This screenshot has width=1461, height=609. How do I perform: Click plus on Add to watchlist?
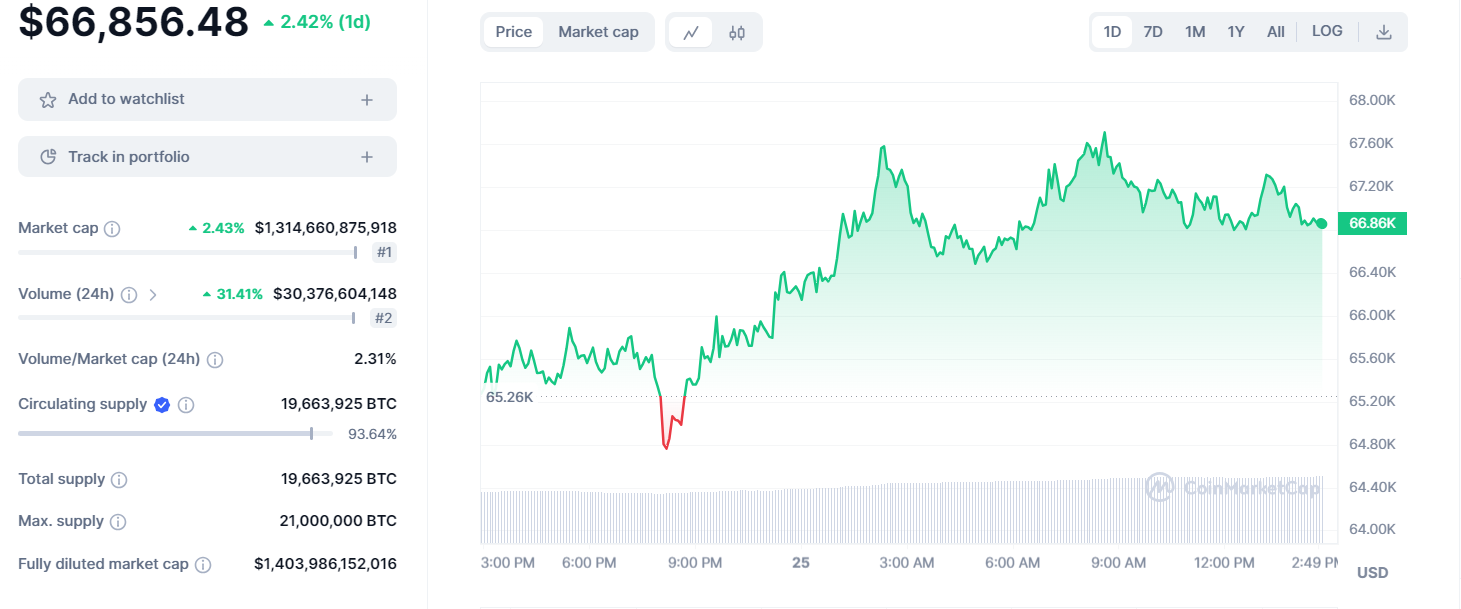[367, 100]
